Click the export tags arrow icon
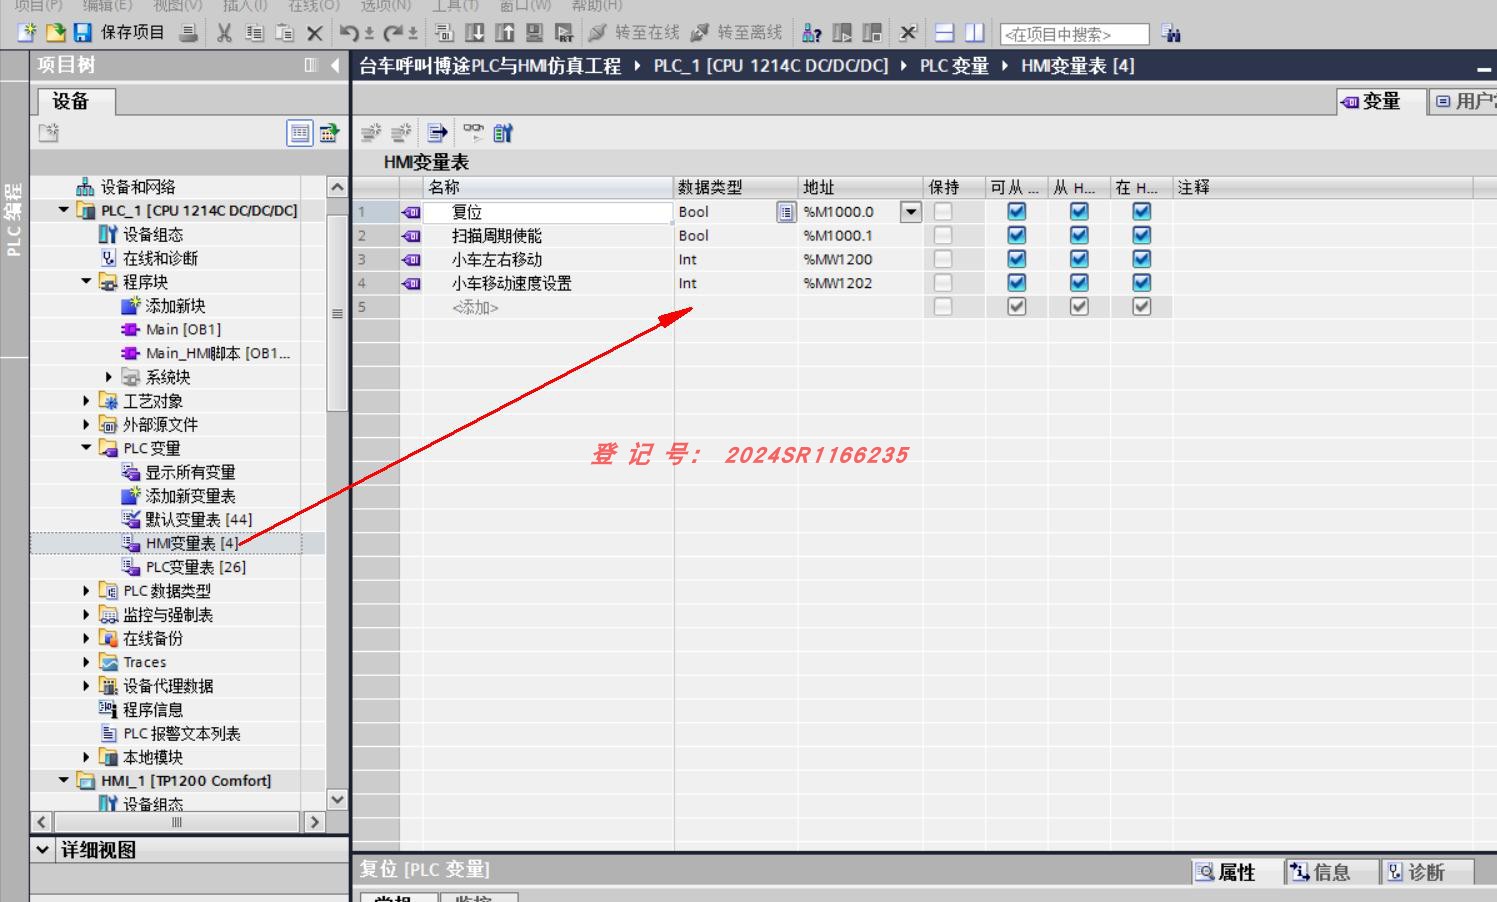 (437, 132)
